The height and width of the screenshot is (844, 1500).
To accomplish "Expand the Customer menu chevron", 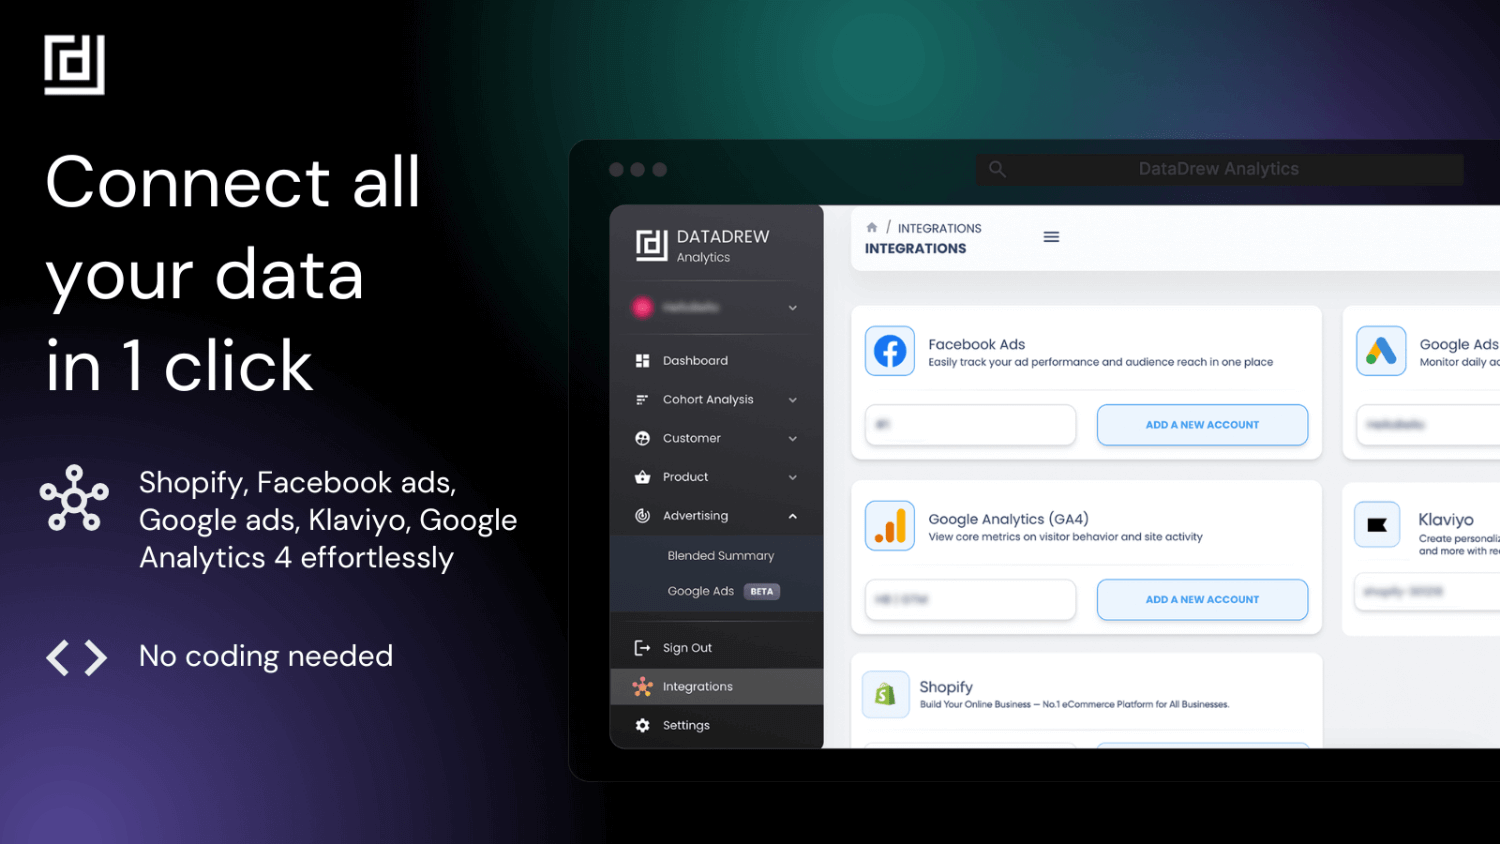I will pyautogui.click(x=792, y=439).
